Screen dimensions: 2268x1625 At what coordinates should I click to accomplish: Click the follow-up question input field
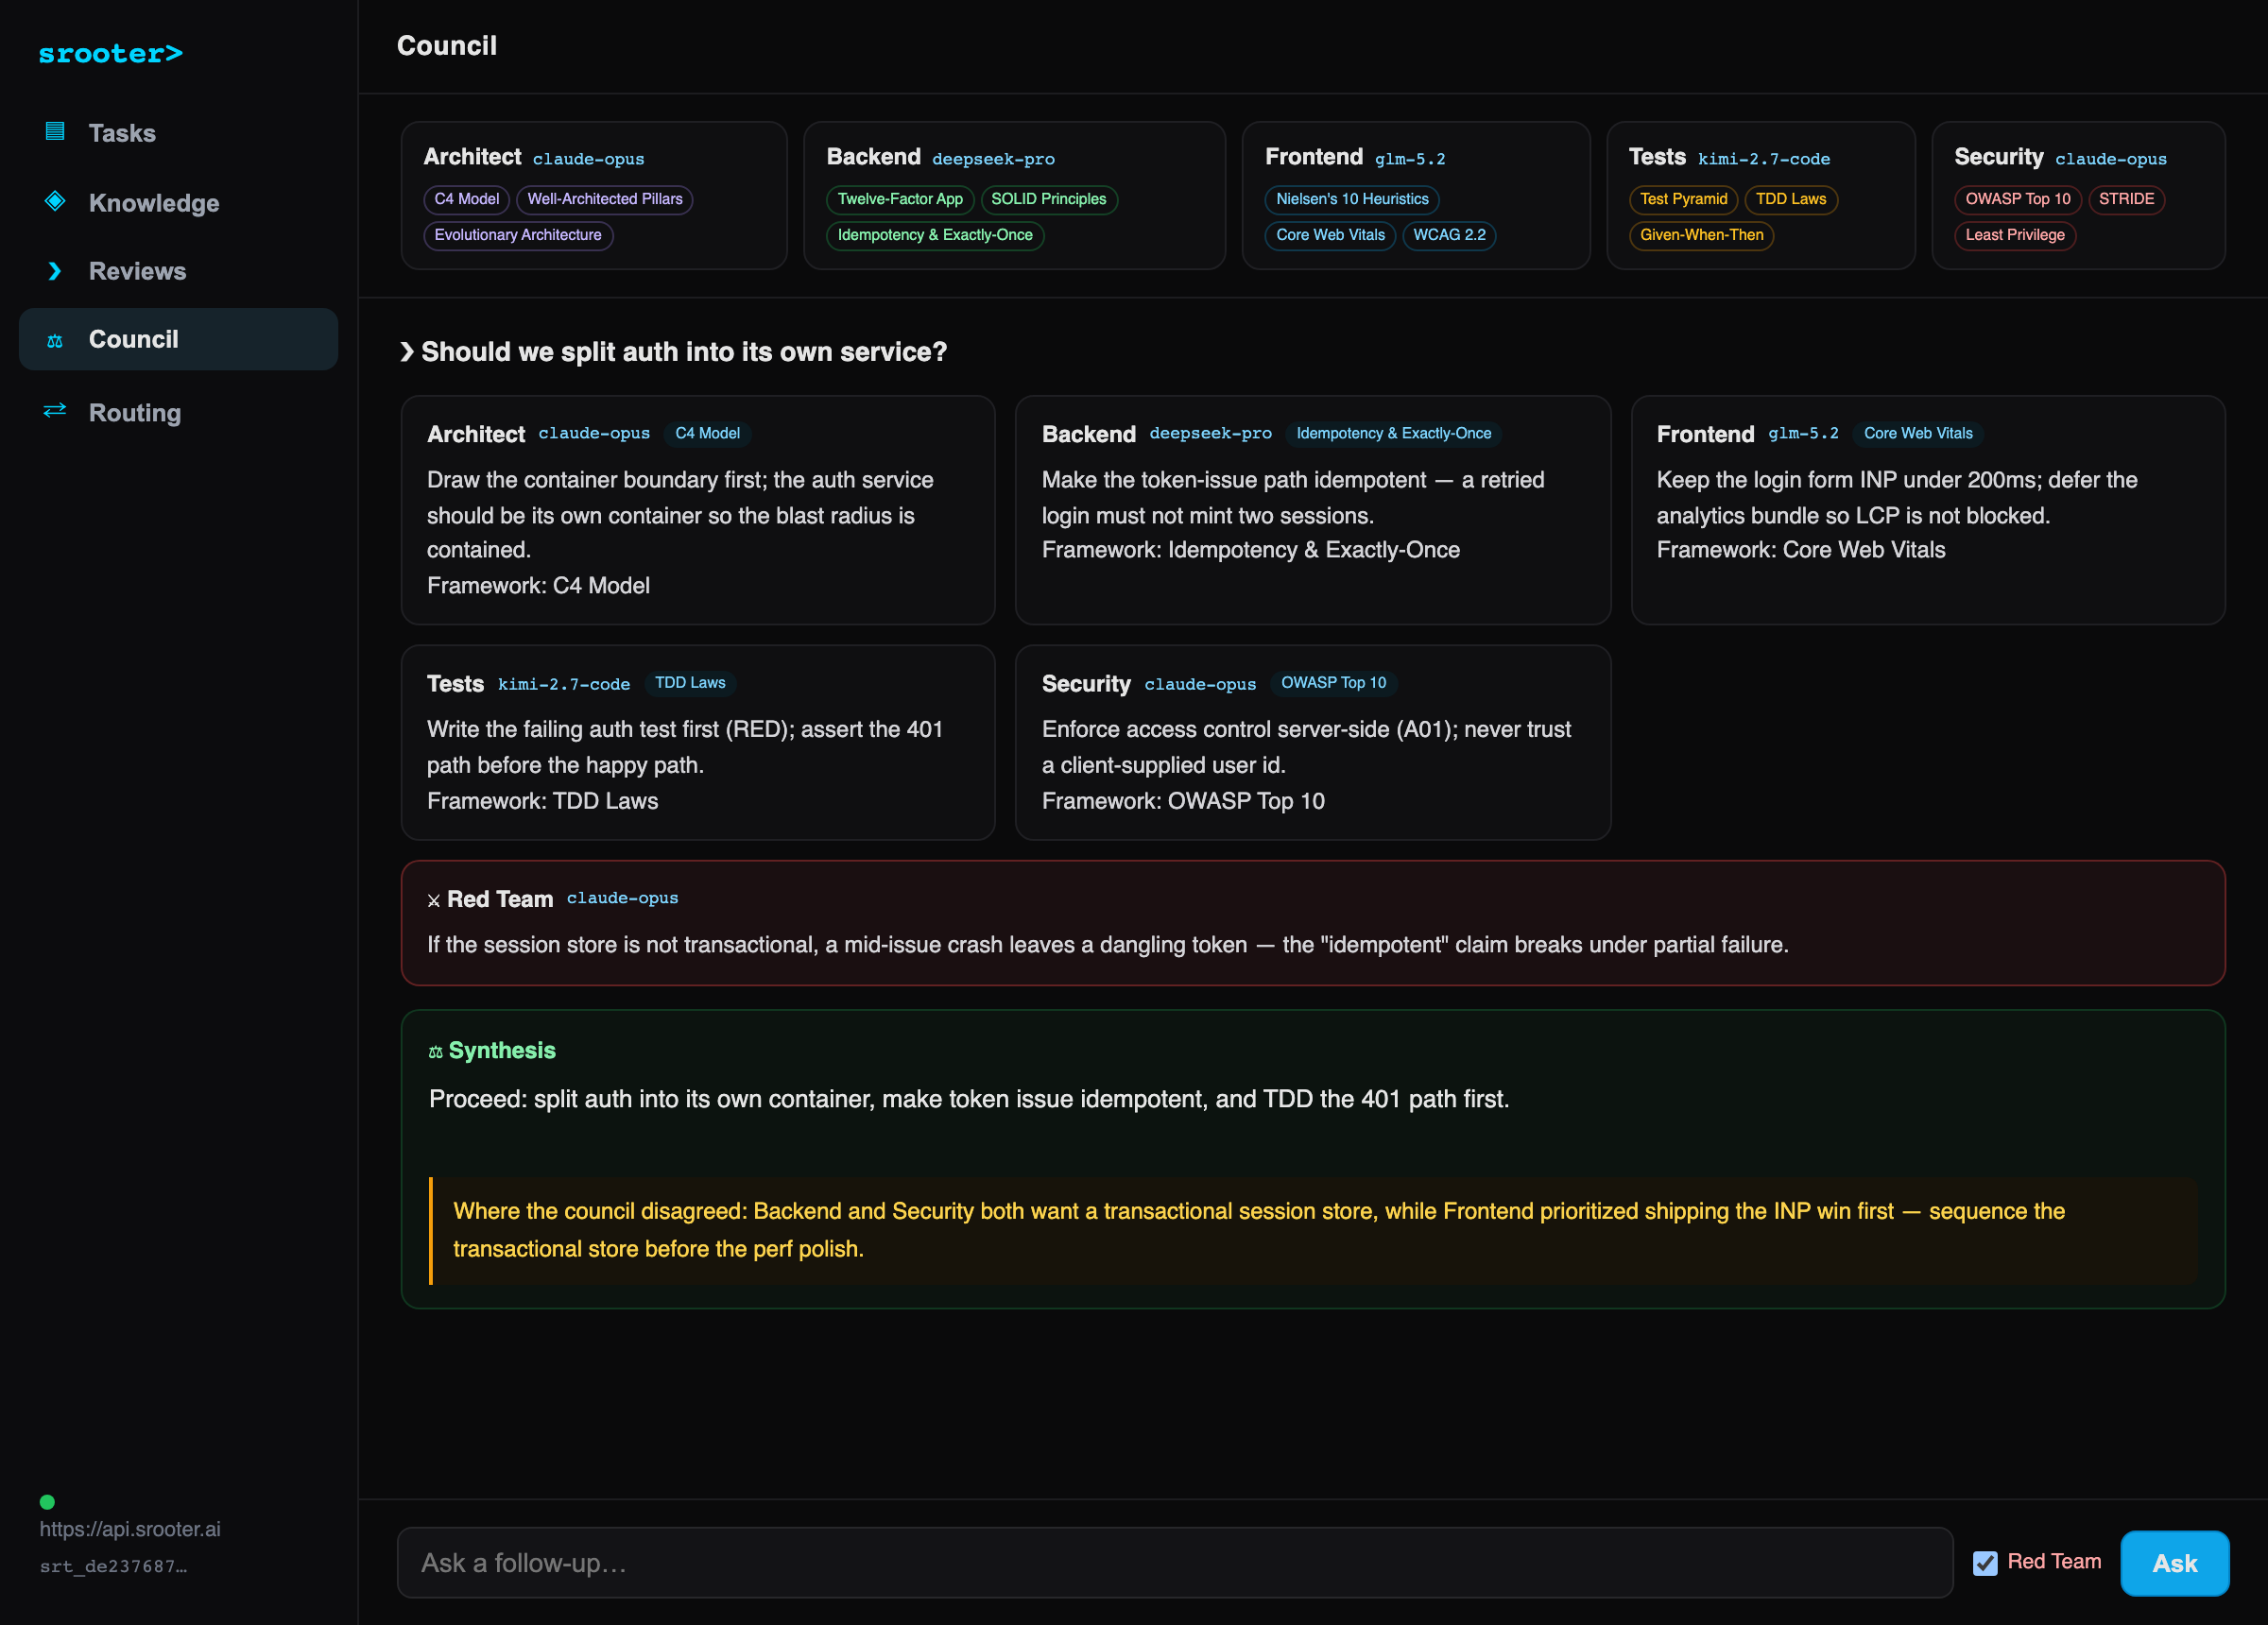(x=1175, y=1562)
